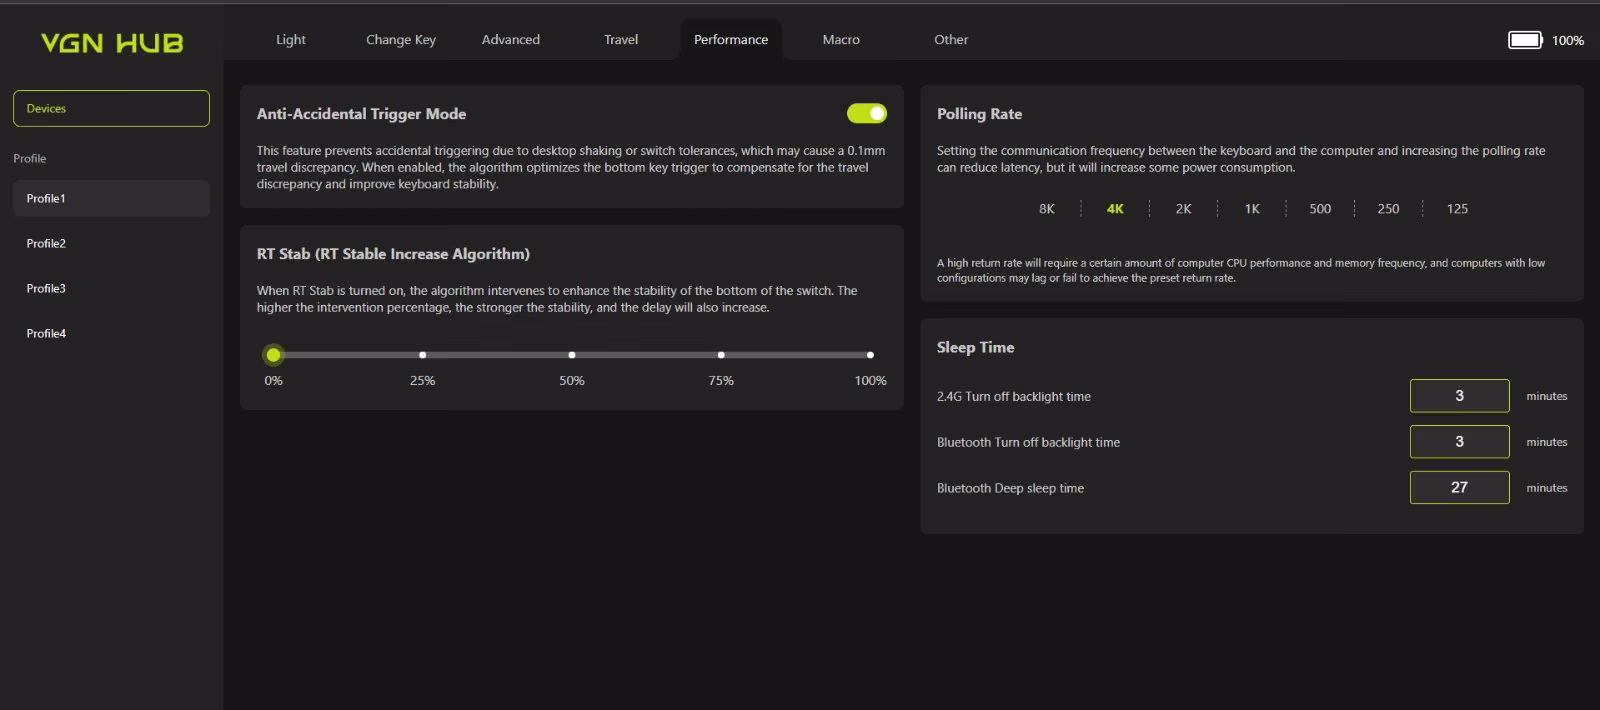The height and width of the screenshot is (710, 1600).
Task: Click the Sleep Time heading
Action: [975, 348]
